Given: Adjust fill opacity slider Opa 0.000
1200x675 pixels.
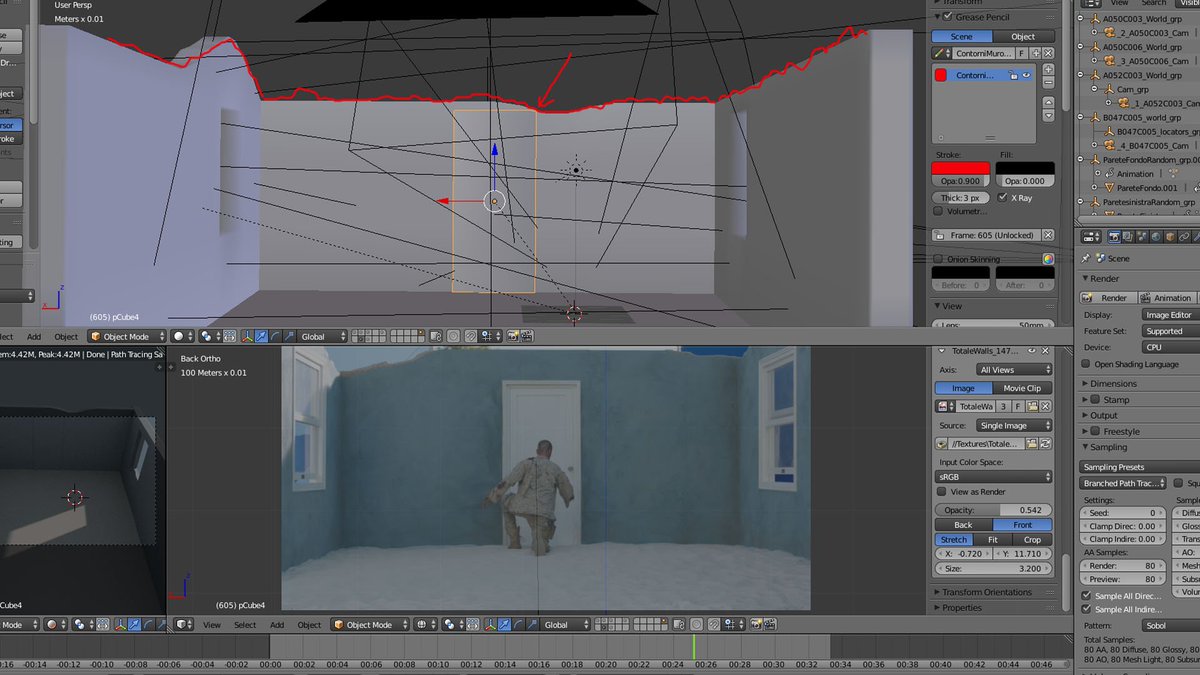Looking at the screenshot, I should click(x=1025, y=181).
